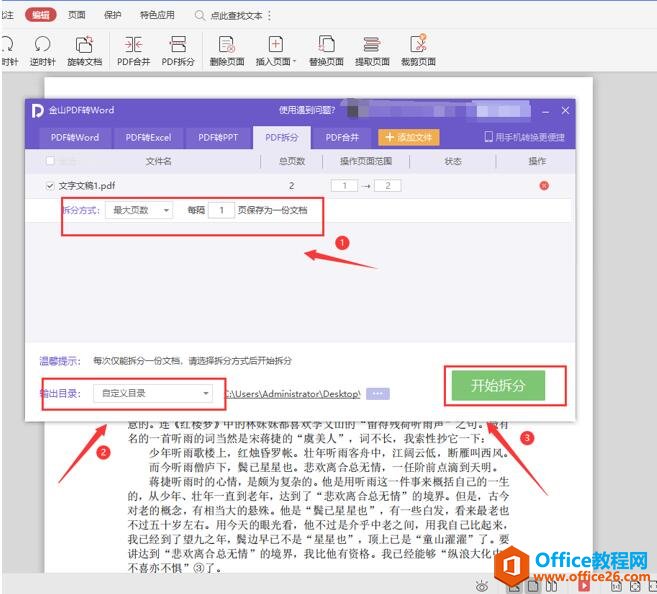This screenshot has width=657, height=594.
Task: Click 用手机转换更便捷 link
Action: [x=529, y=137]
